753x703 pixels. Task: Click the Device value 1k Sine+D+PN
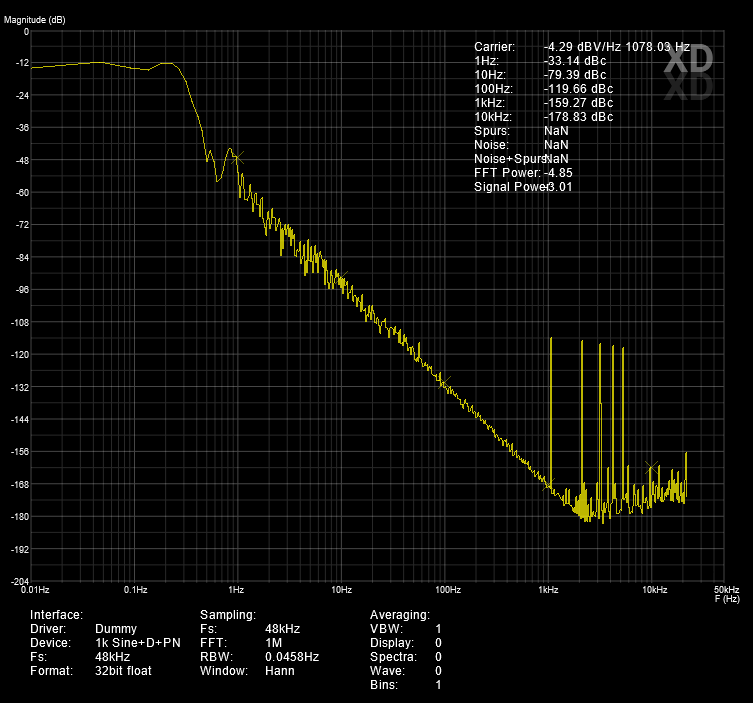point(138,642)
